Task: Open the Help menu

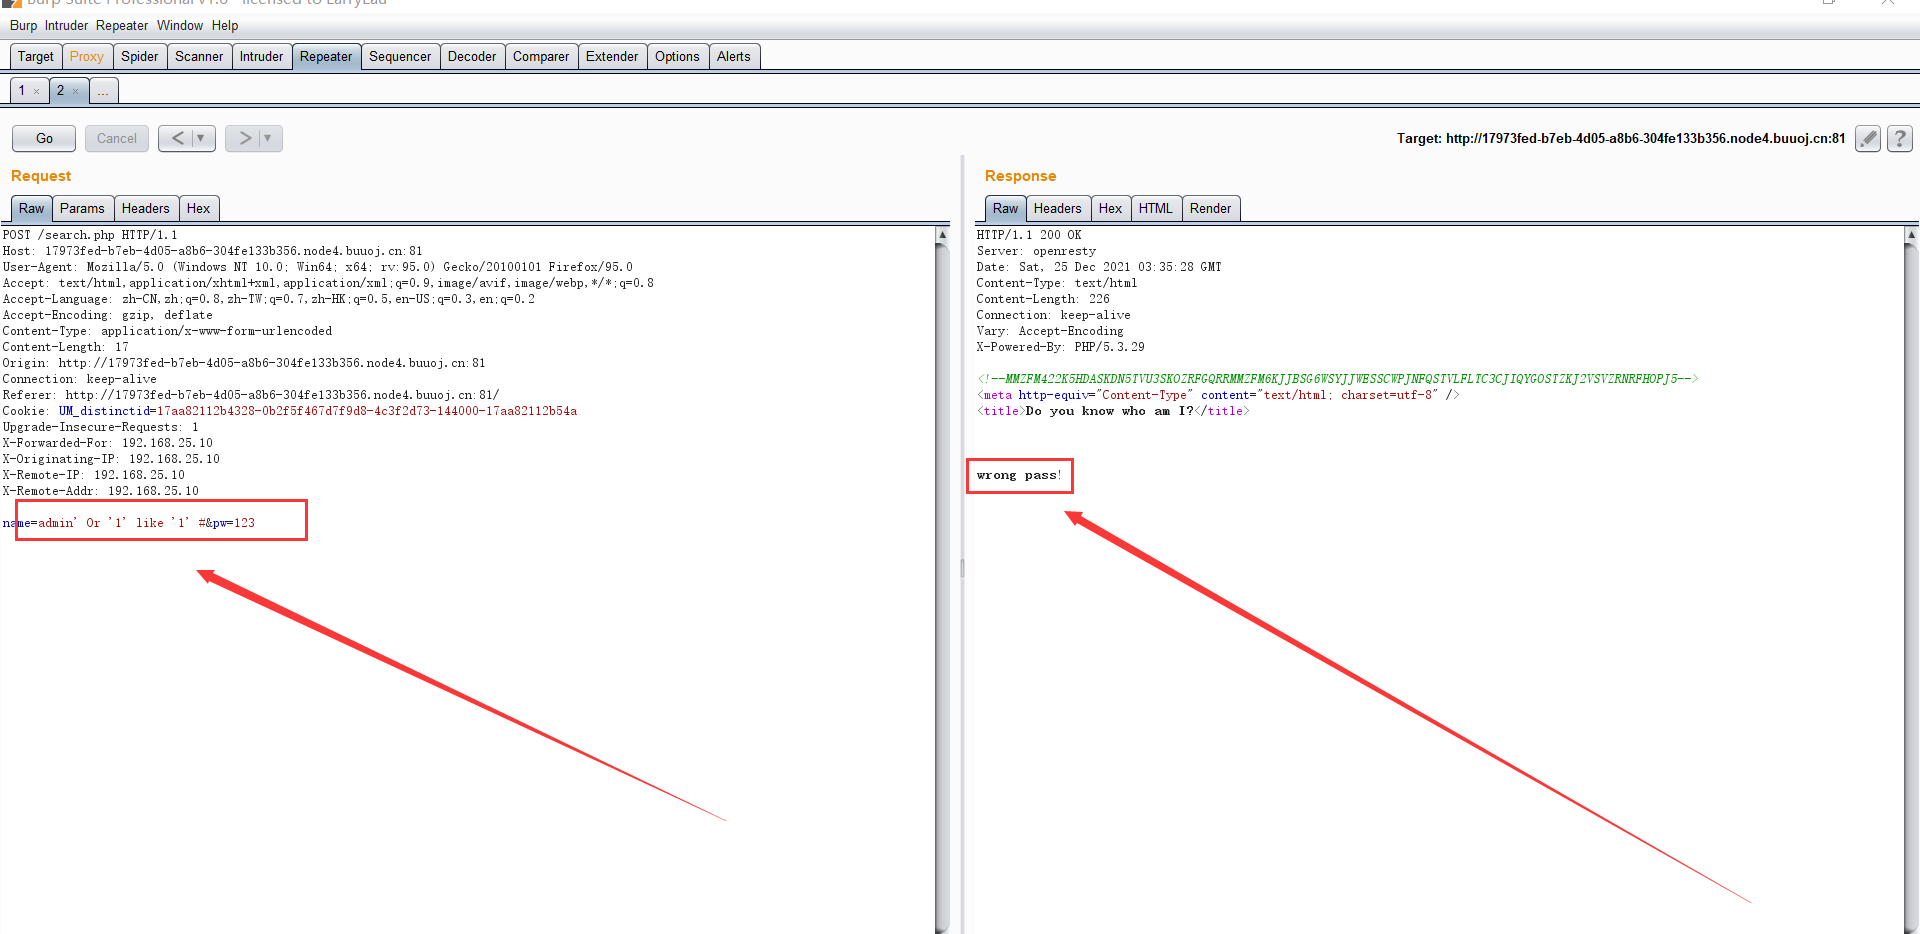Action: tap(225, 26)
